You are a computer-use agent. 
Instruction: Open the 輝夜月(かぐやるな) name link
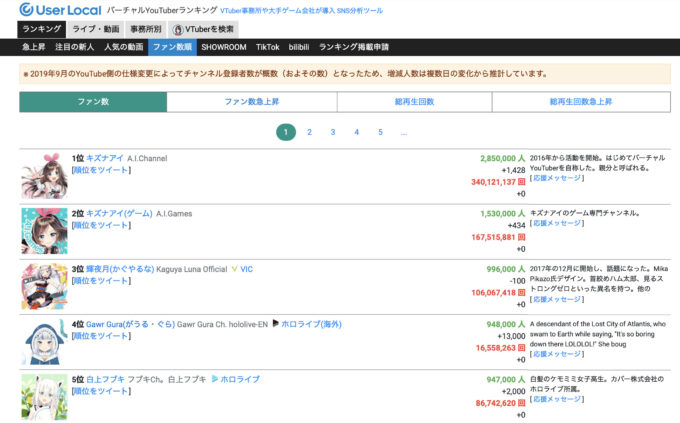(x=120, y=269)
